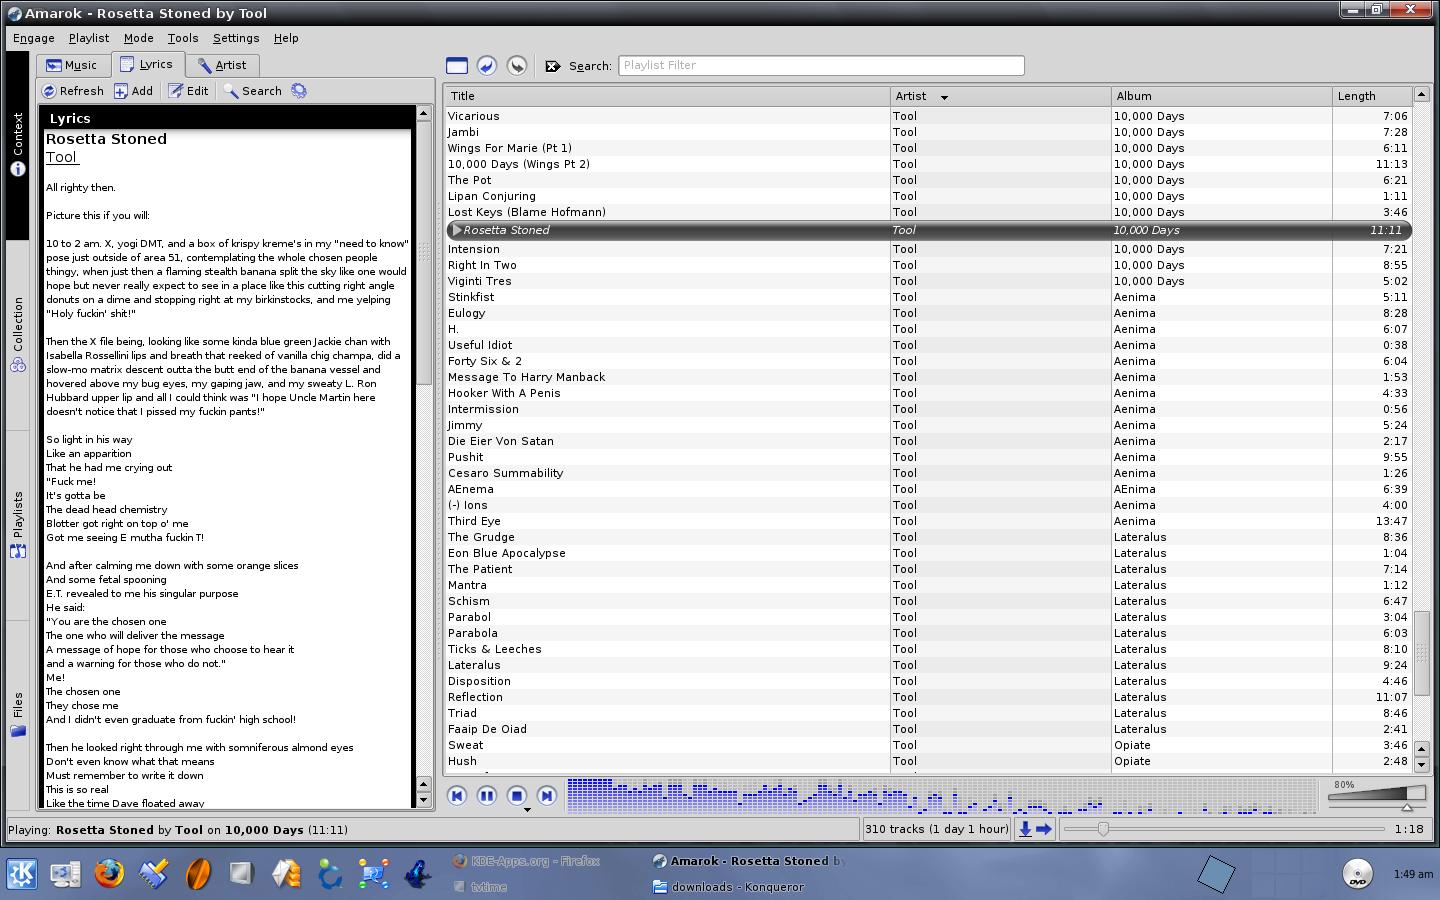The image size is (1440, 900).
Task: Click the playlist scrollbar up arrow
Action: (x=1421, y=95)
